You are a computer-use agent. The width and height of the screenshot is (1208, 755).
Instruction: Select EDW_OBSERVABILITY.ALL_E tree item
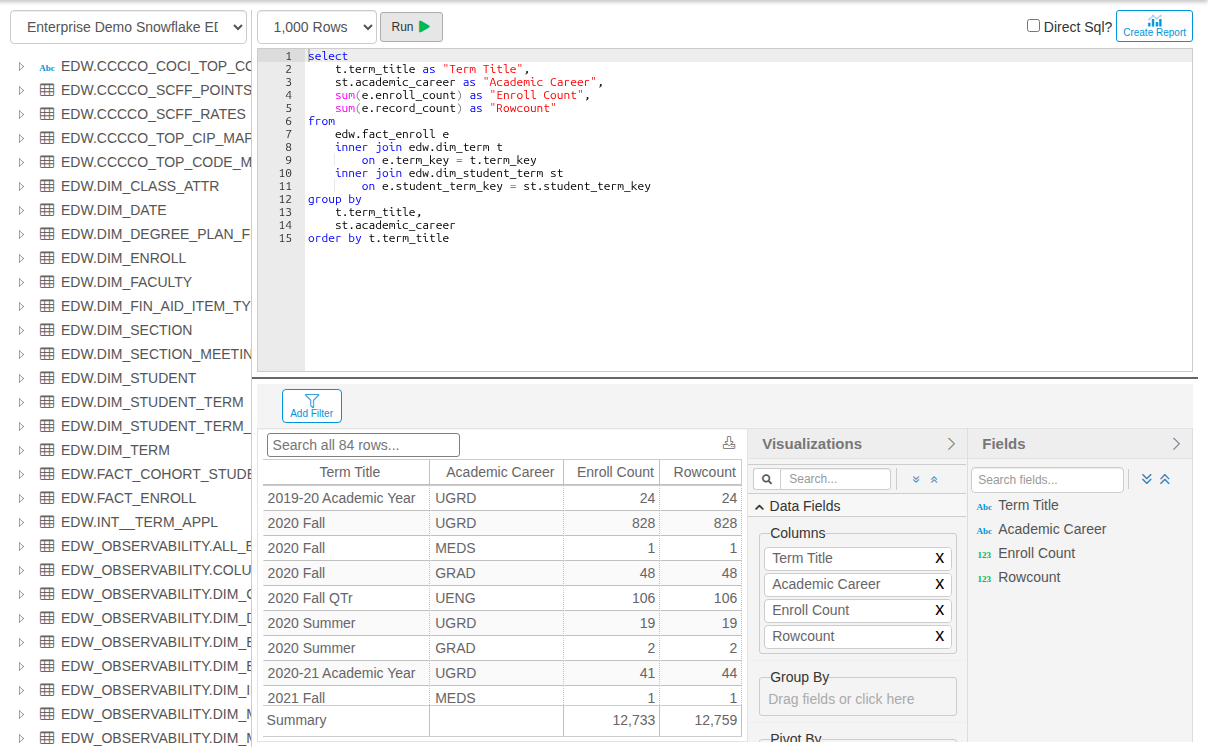pos(156,546)
